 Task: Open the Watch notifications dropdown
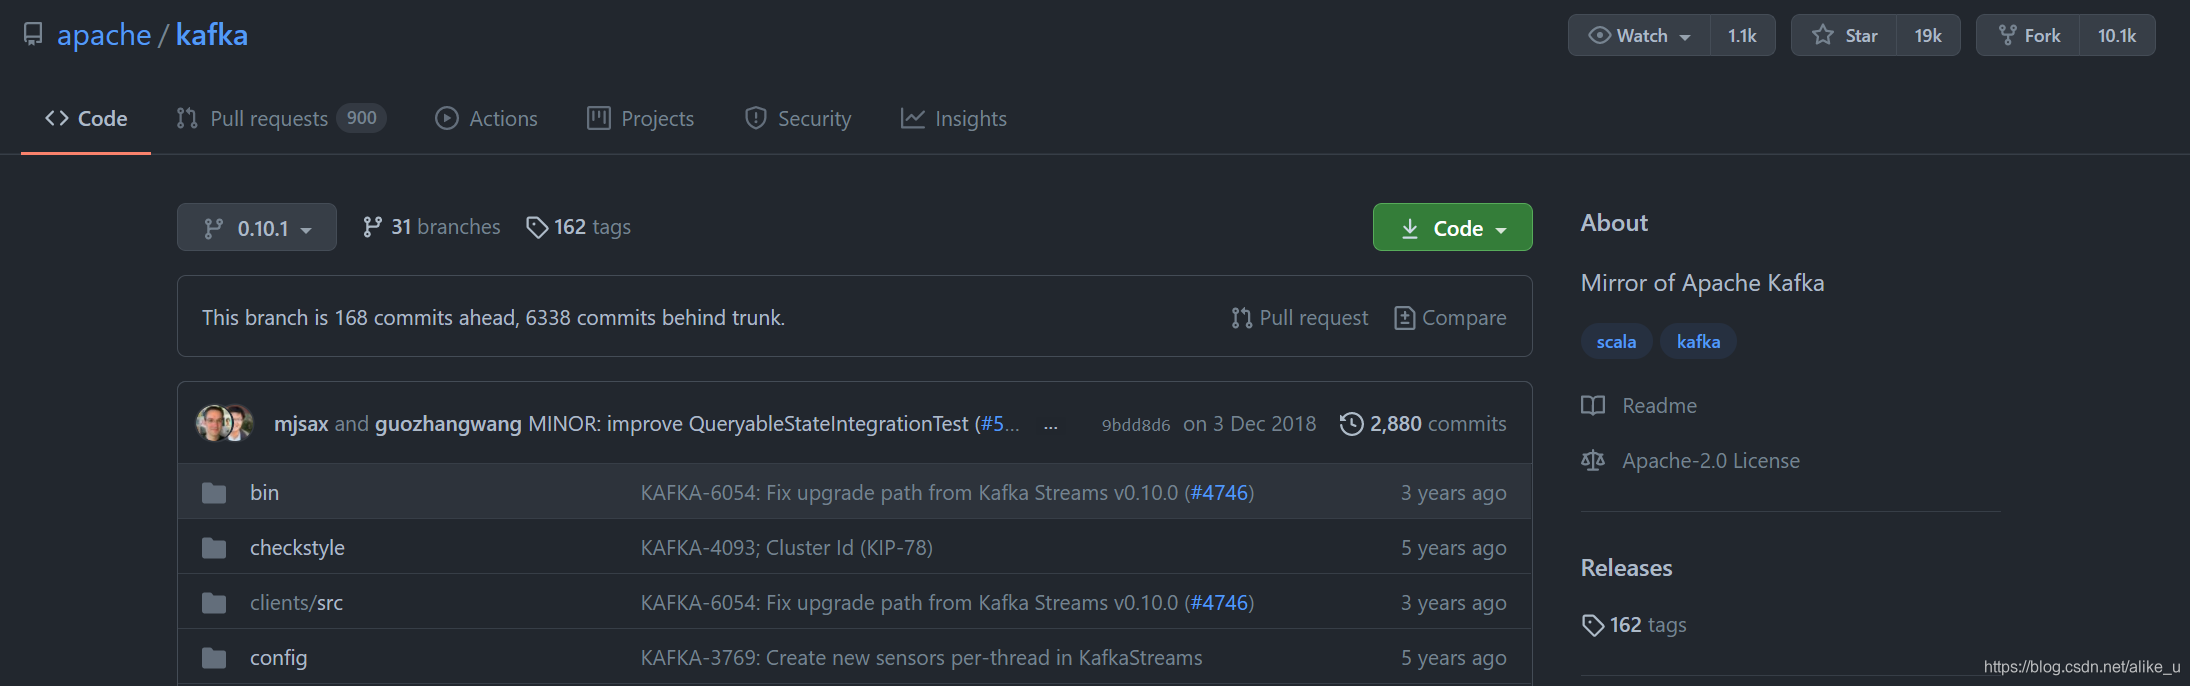pyautogui.click(x=1639, y=35)
